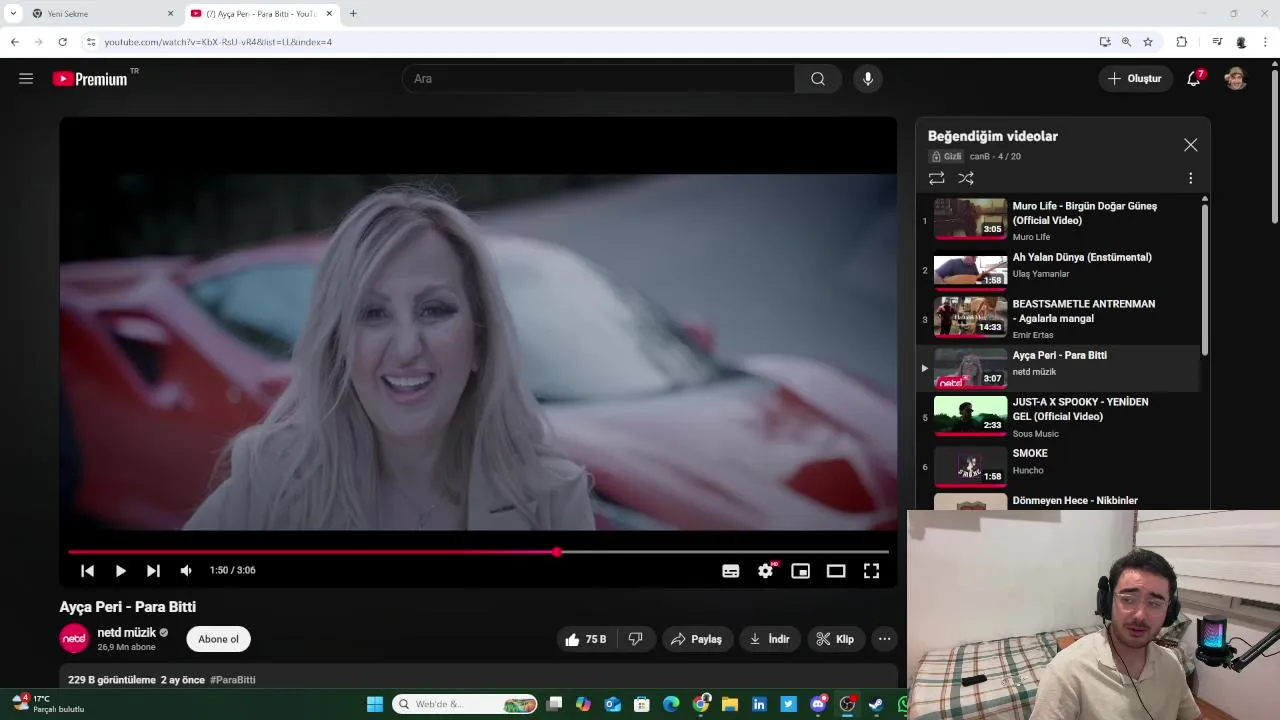Open Chrome media controls icon

pyautogui.click(x=1217, y=42)
